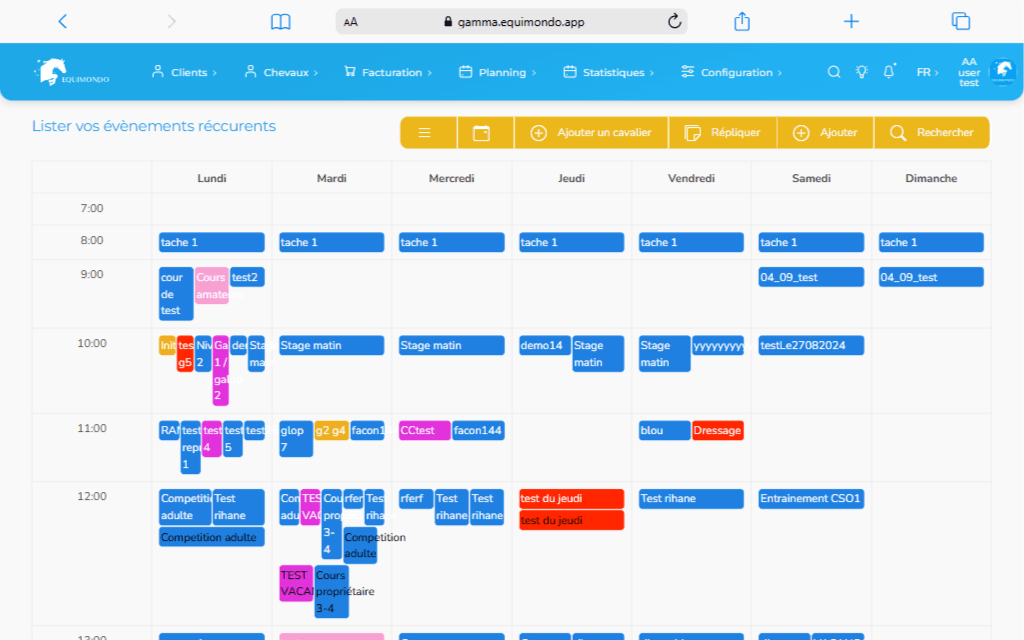
Task: Click the Rechercher button
Action: coord(931,133)
